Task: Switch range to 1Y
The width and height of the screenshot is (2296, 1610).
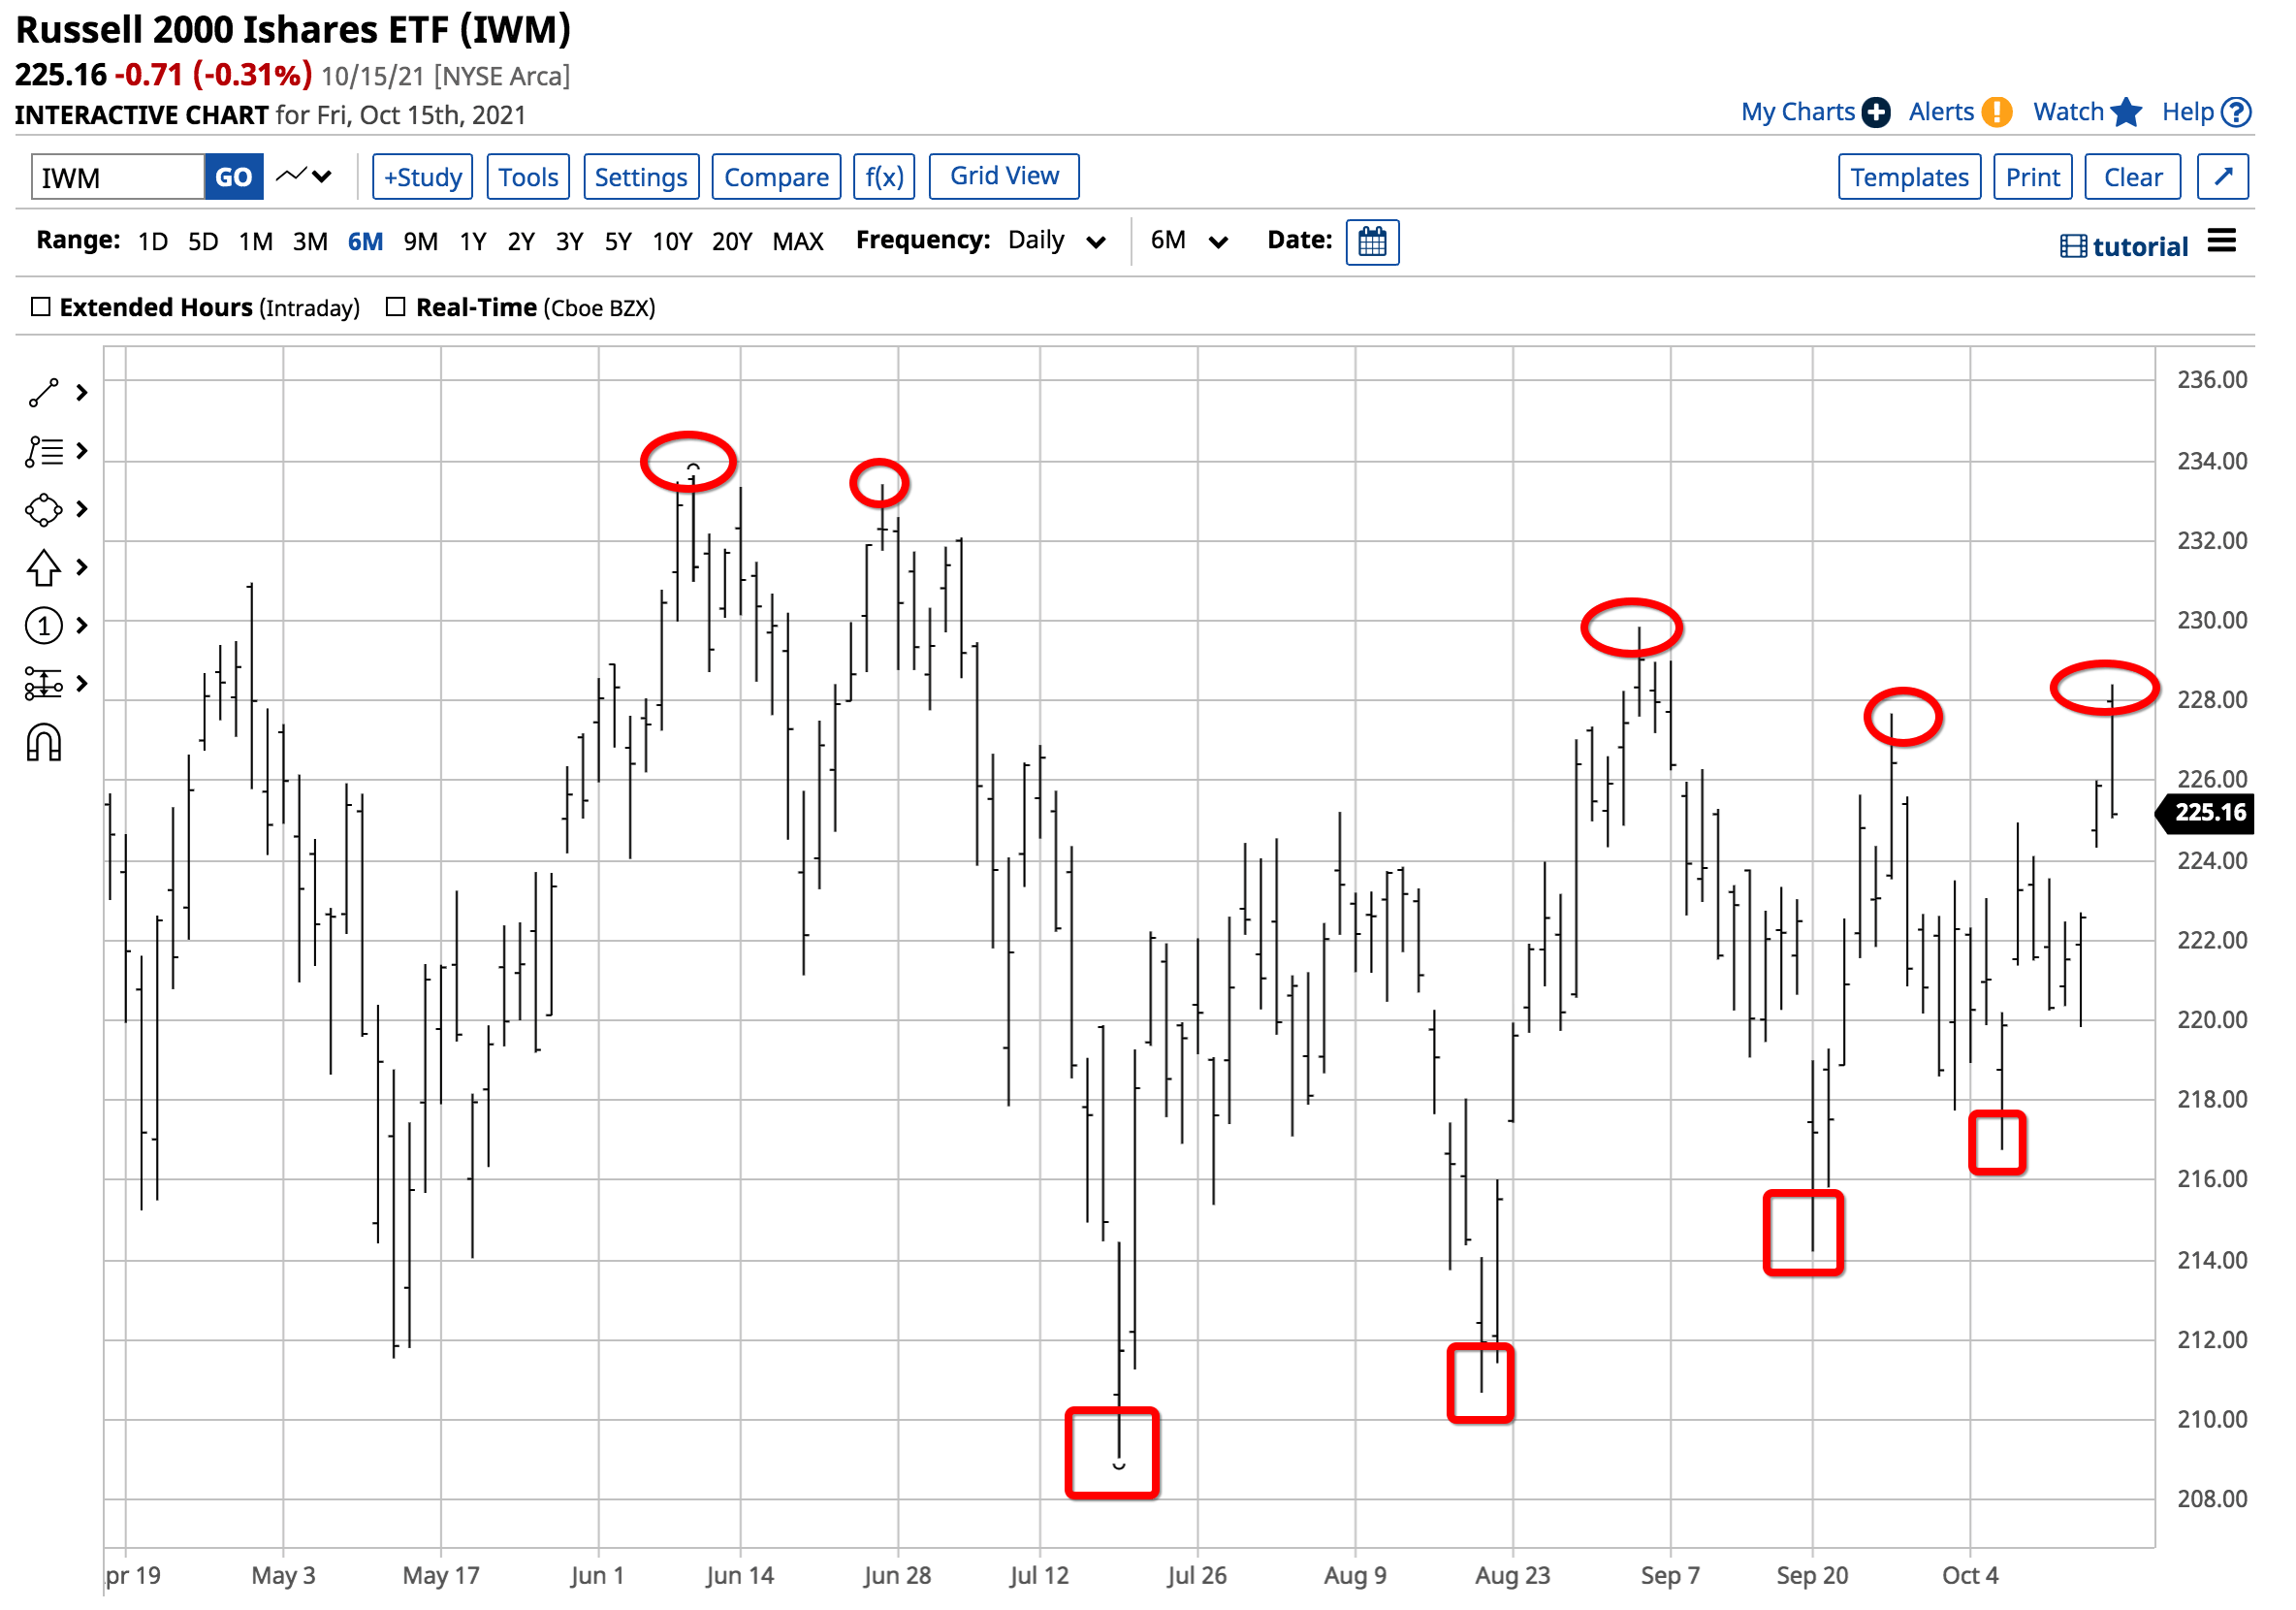Action: (473, 241)
